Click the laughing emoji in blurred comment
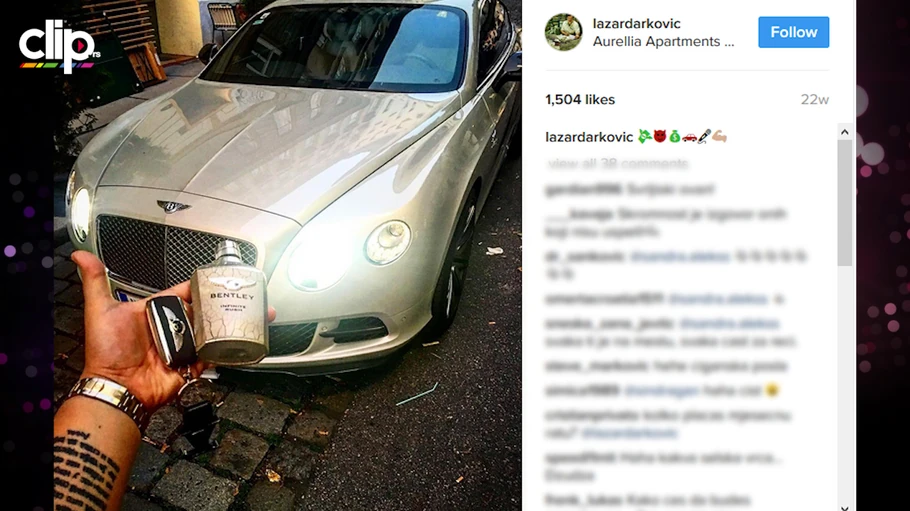Screen dimensions: 910x511 (771, 391)
